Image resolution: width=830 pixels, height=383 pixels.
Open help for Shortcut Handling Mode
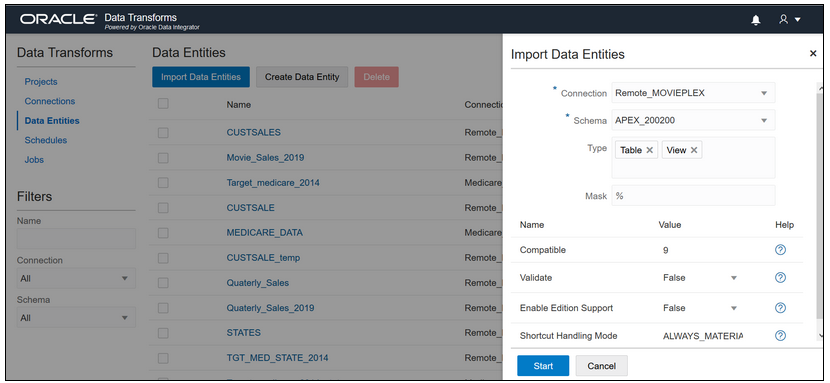[x=780, y=335]
